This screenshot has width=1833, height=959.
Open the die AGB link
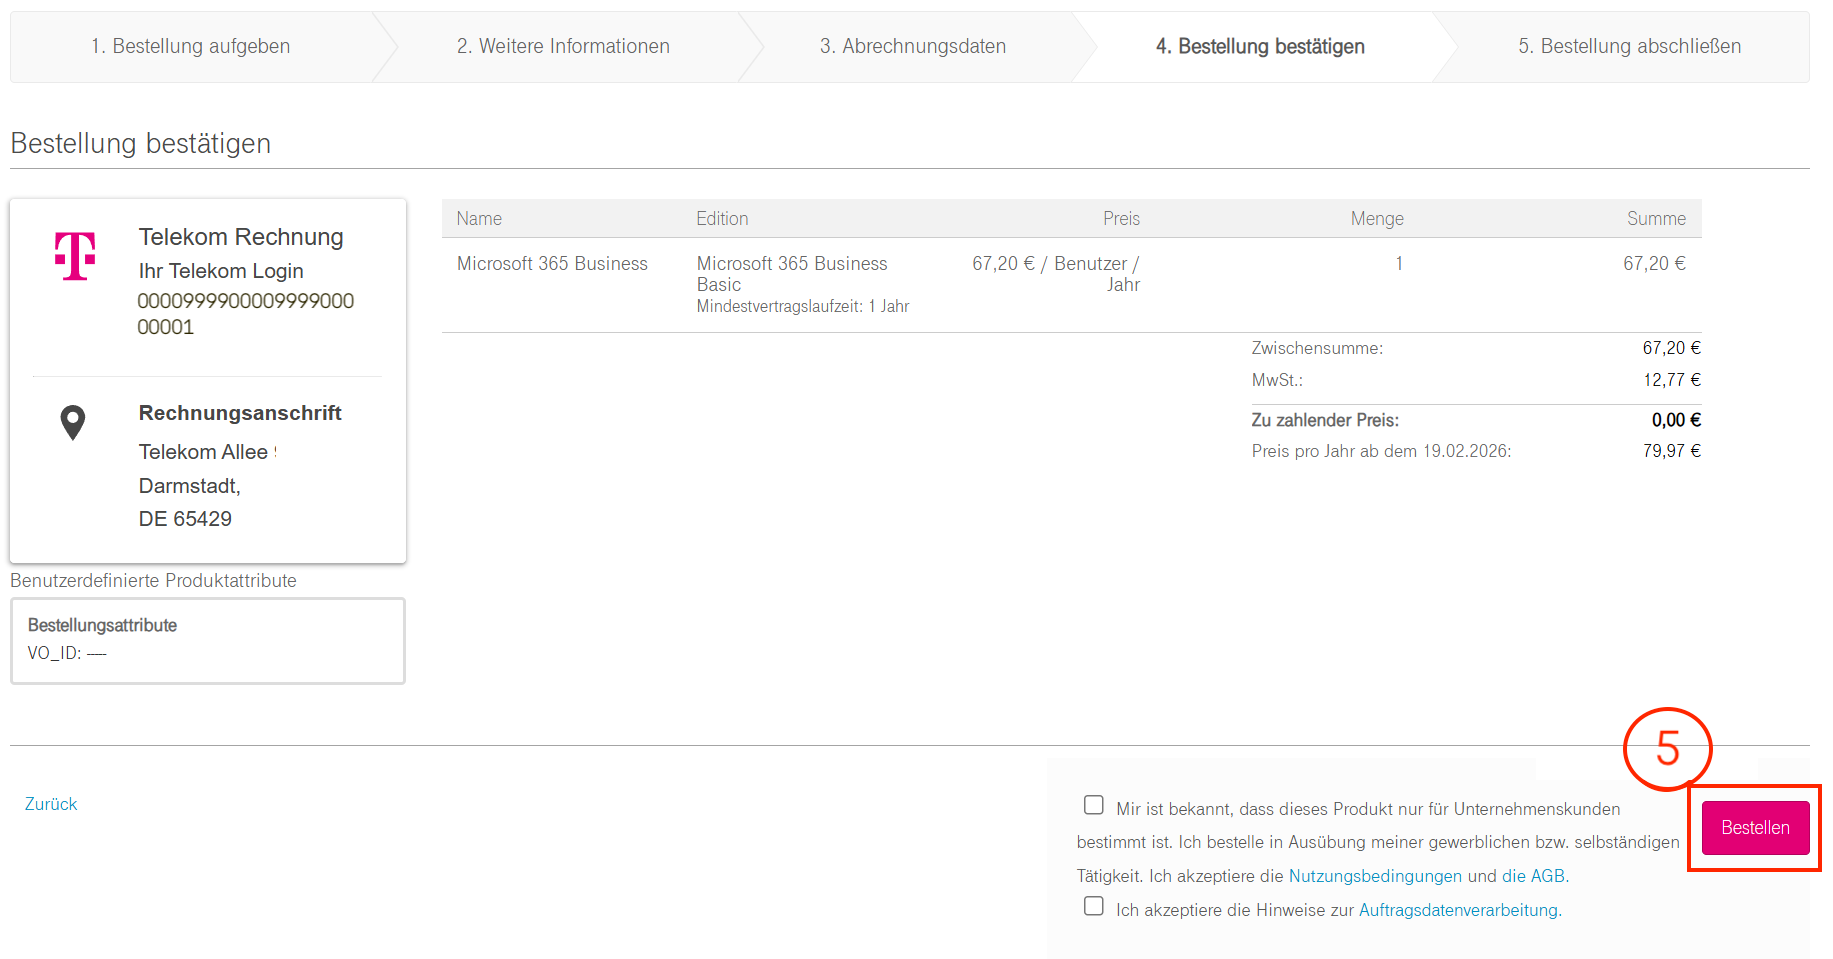click(x=1534, y=876)
